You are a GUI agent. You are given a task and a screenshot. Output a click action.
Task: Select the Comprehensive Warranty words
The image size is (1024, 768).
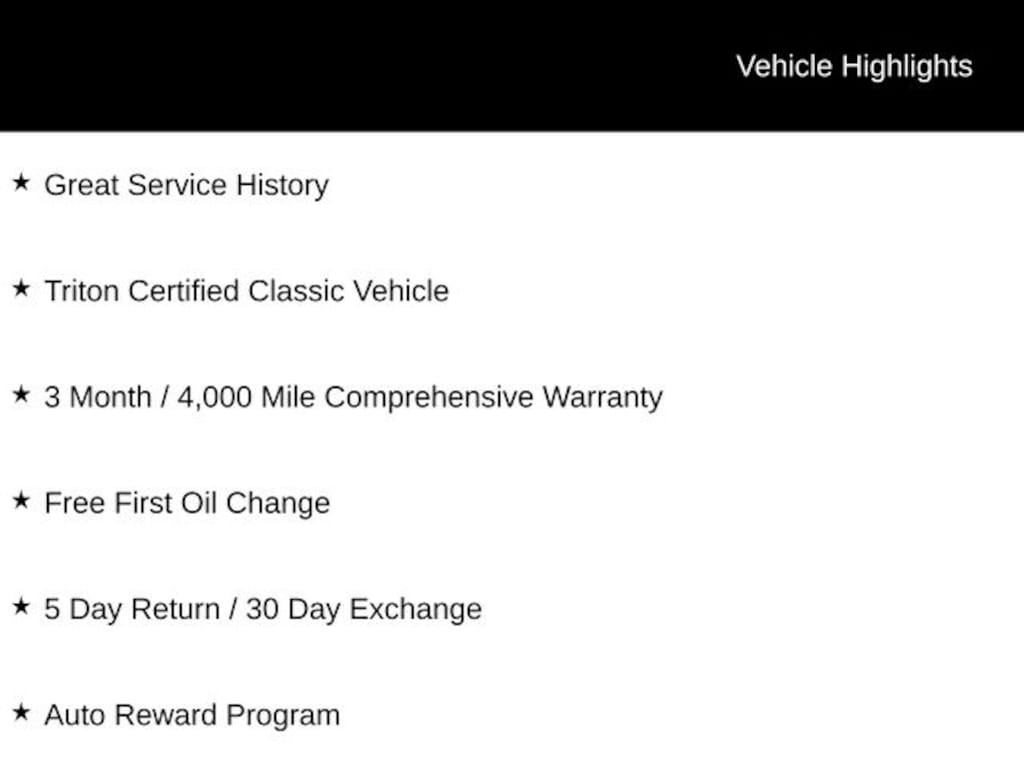[493, 397]
